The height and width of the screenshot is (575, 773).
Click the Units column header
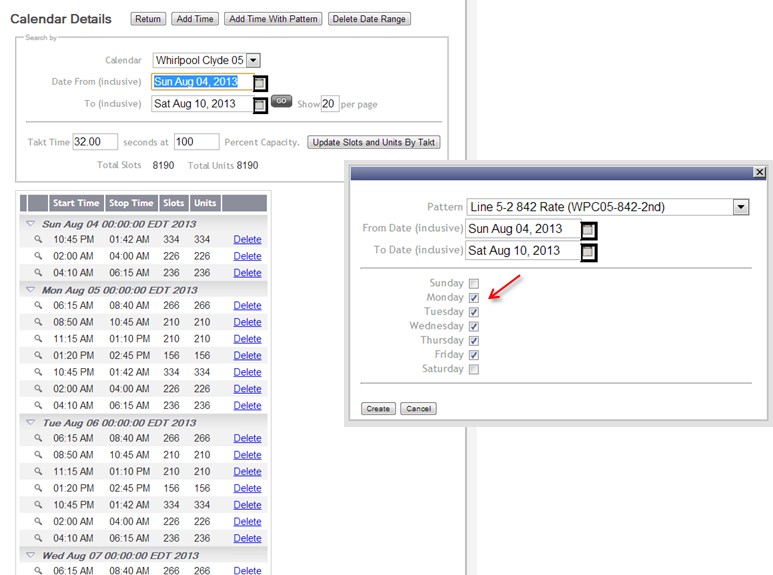click(x=205, y=203)
